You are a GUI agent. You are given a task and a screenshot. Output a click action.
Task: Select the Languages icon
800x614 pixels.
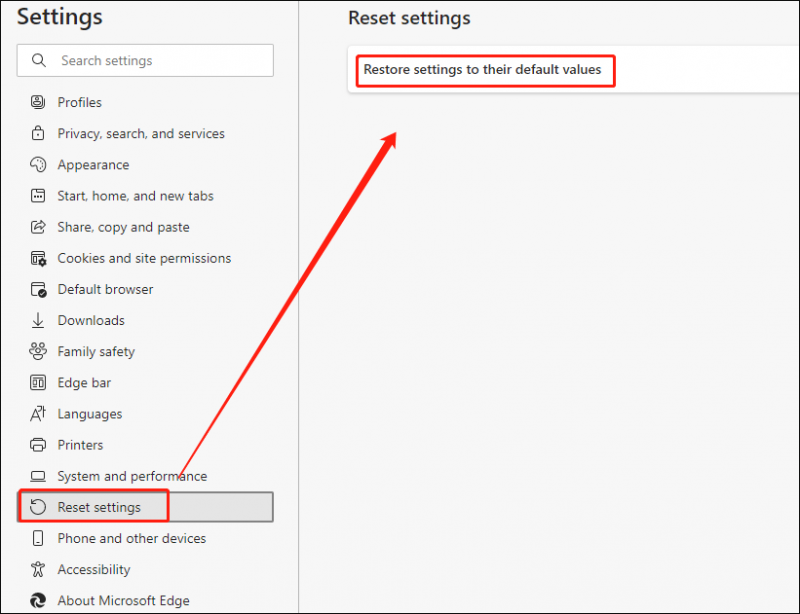38,413
